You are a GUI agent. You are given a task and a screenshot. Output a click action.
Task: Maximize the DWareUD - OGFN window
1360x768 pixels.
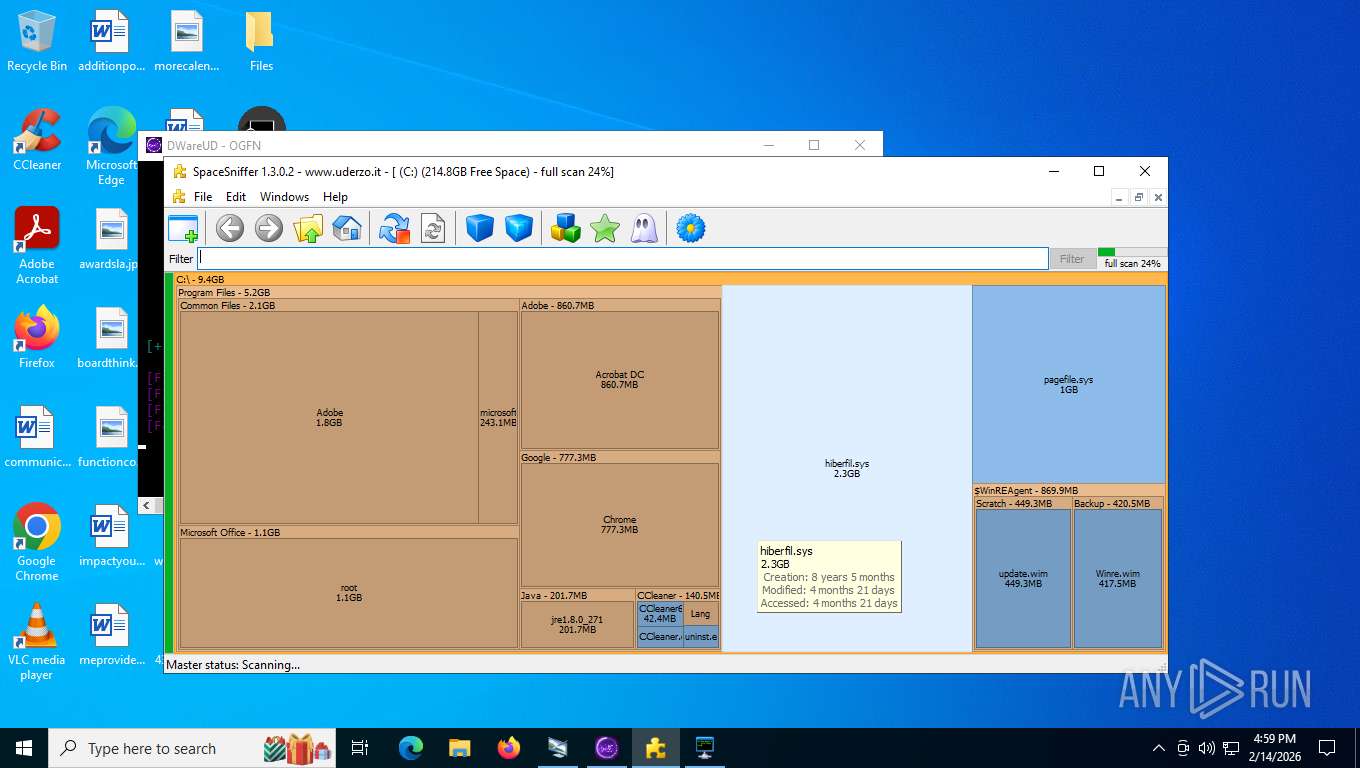pos(814,145)
